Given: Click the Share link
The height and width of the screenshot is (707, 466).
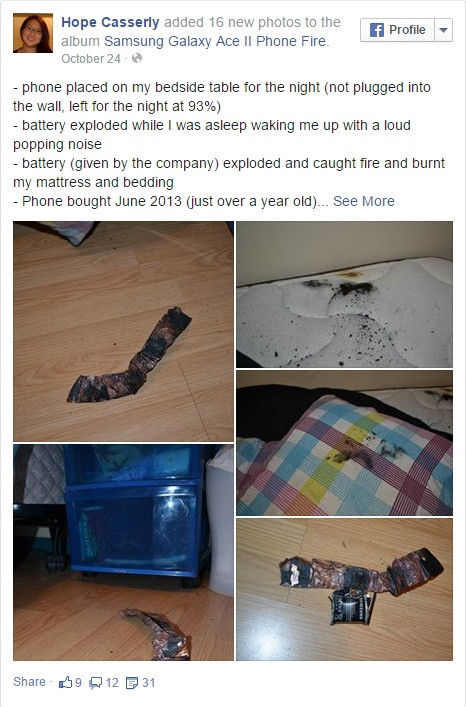Looking at the screenshot, I should coord(29,682).
